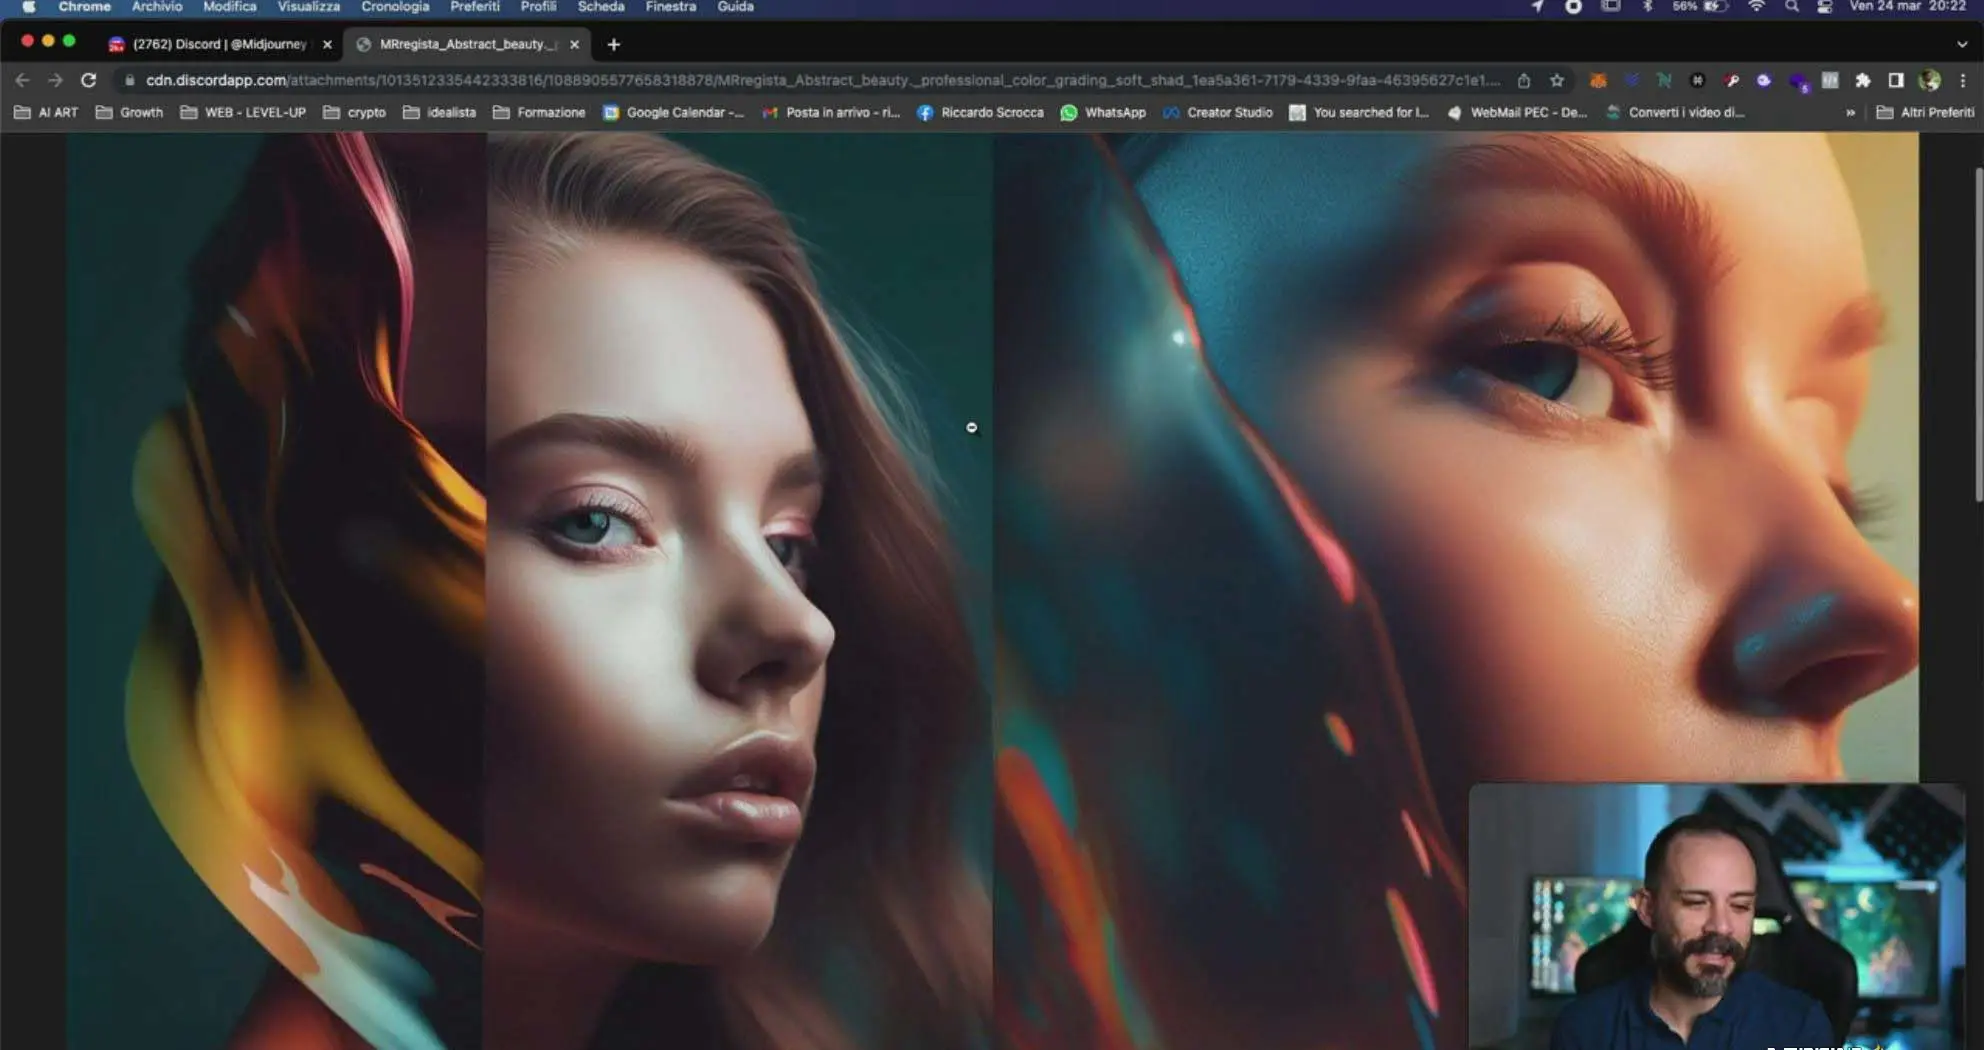Image resolution: width=1984 pixels, height=1050 pixels.
Task: Switch to the Discord Midjourney tab
Action: point(218,44)
